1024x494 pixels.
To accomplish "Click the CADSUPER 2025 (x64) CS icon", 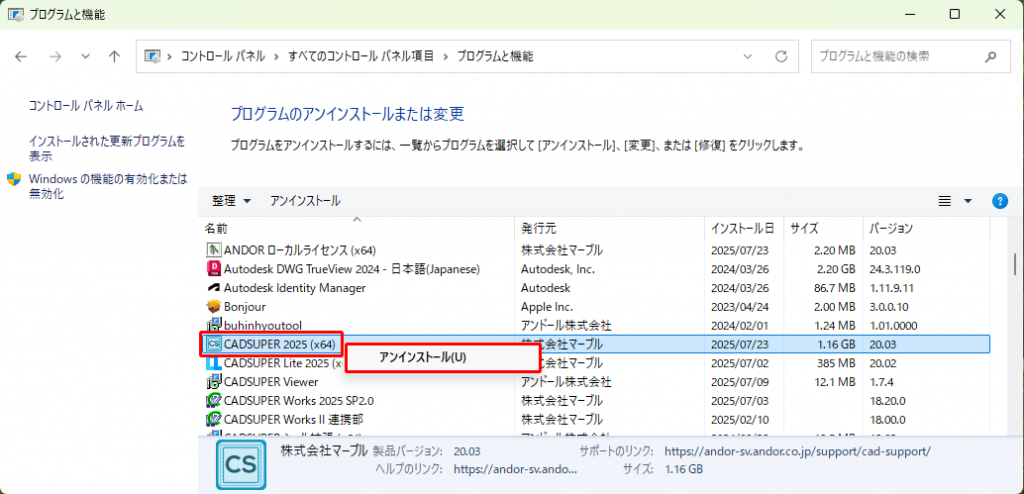I will pyautogui.click(x=214, y=344).
